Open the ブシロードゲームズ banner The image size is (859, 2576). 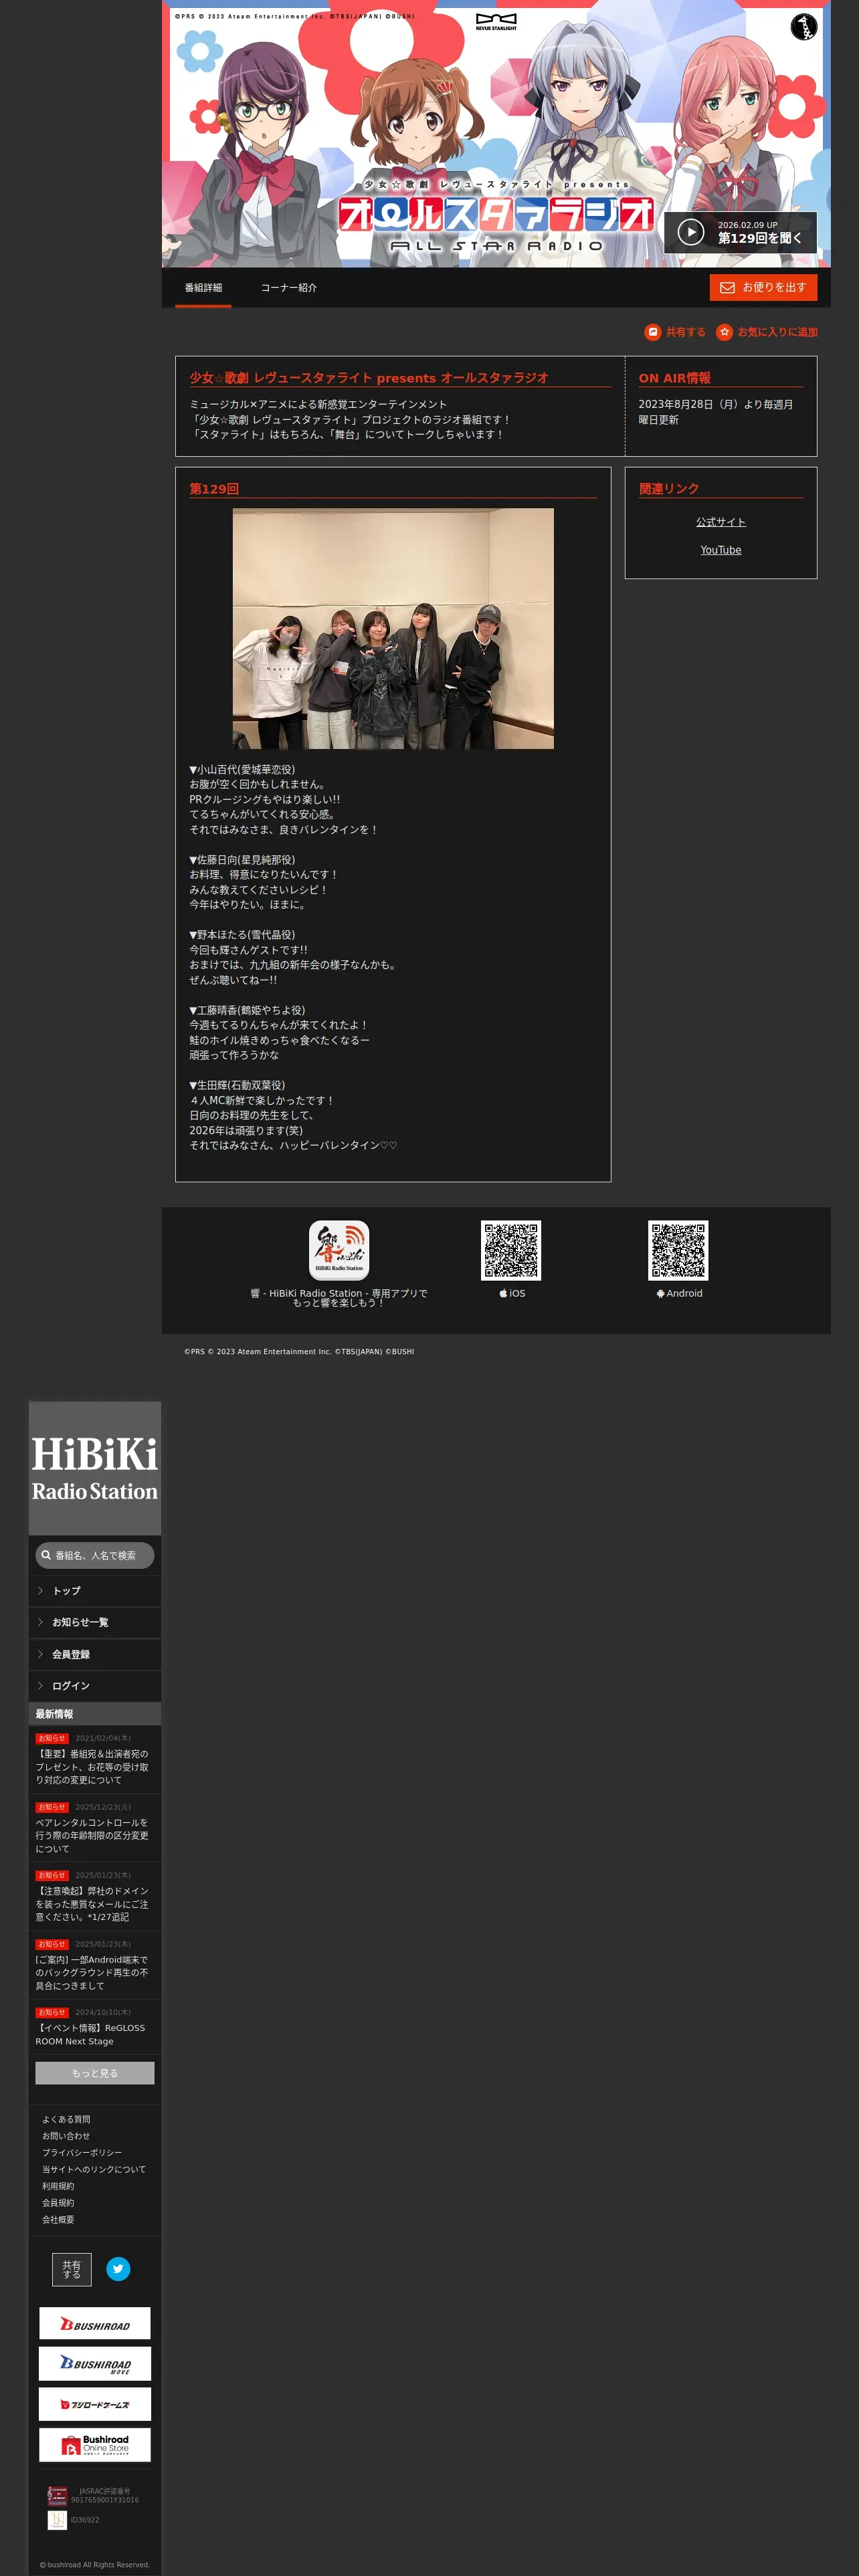tap(95, 2404)
